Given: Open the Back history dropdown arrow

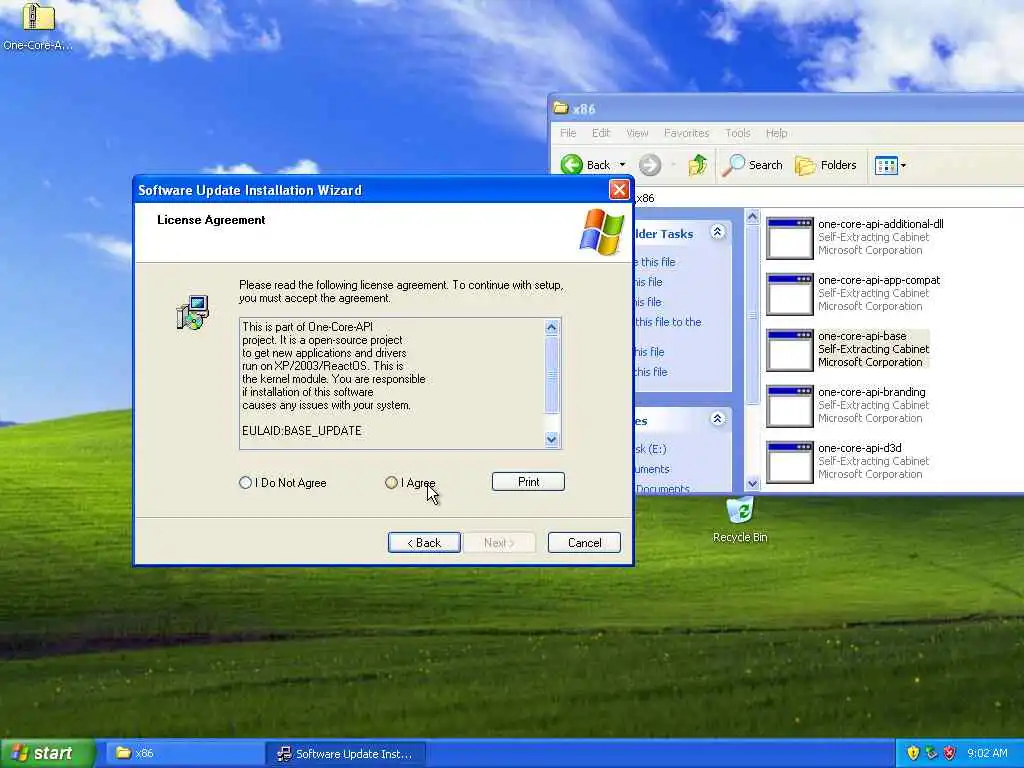Looking at the screenshot, I should click(622, 165).
